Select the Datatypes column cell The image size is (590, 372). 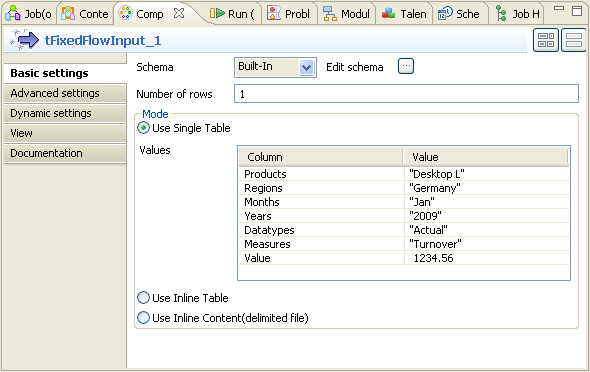(322, 230)
